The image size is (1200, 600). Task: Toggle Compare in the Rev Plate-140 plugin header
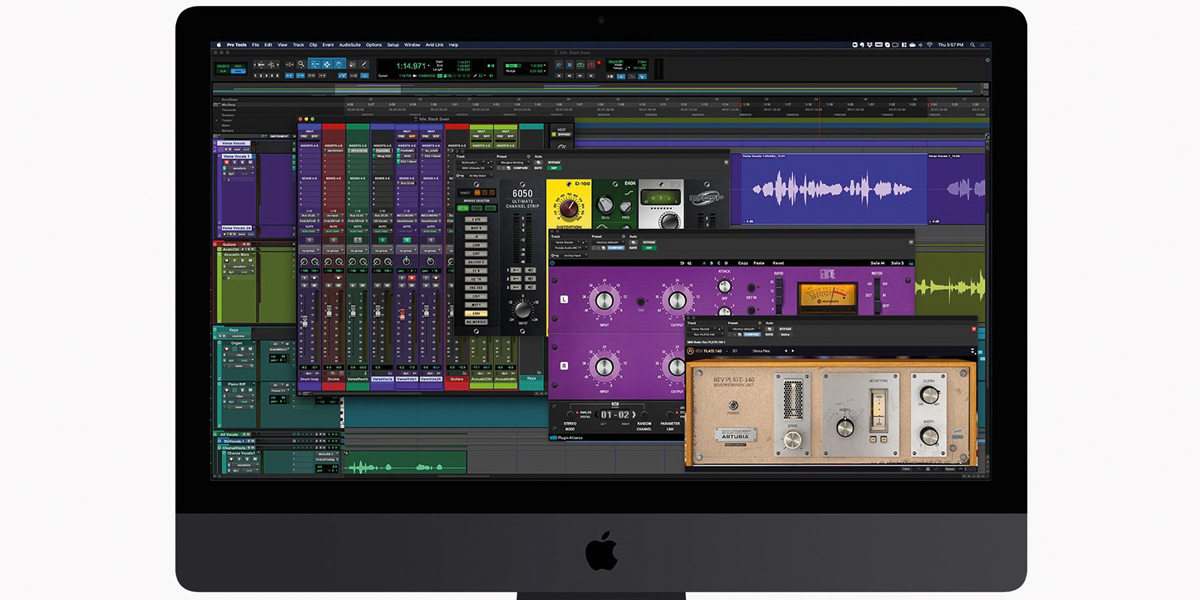tap(752, 335)
